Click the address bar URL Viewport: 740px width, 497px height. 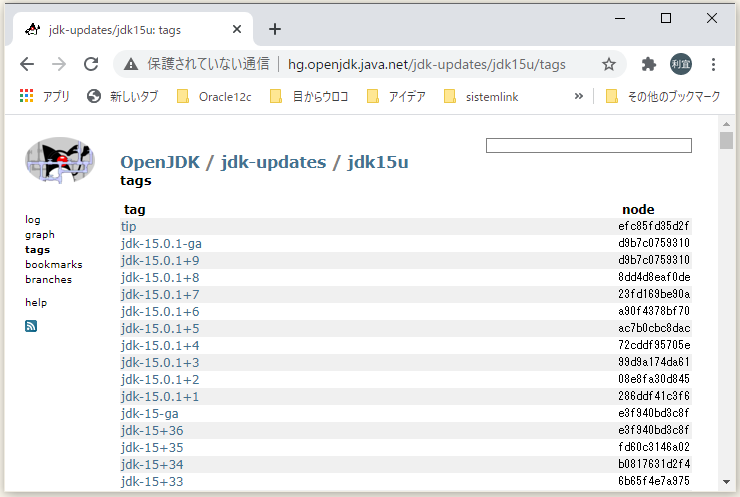(427, 64)
